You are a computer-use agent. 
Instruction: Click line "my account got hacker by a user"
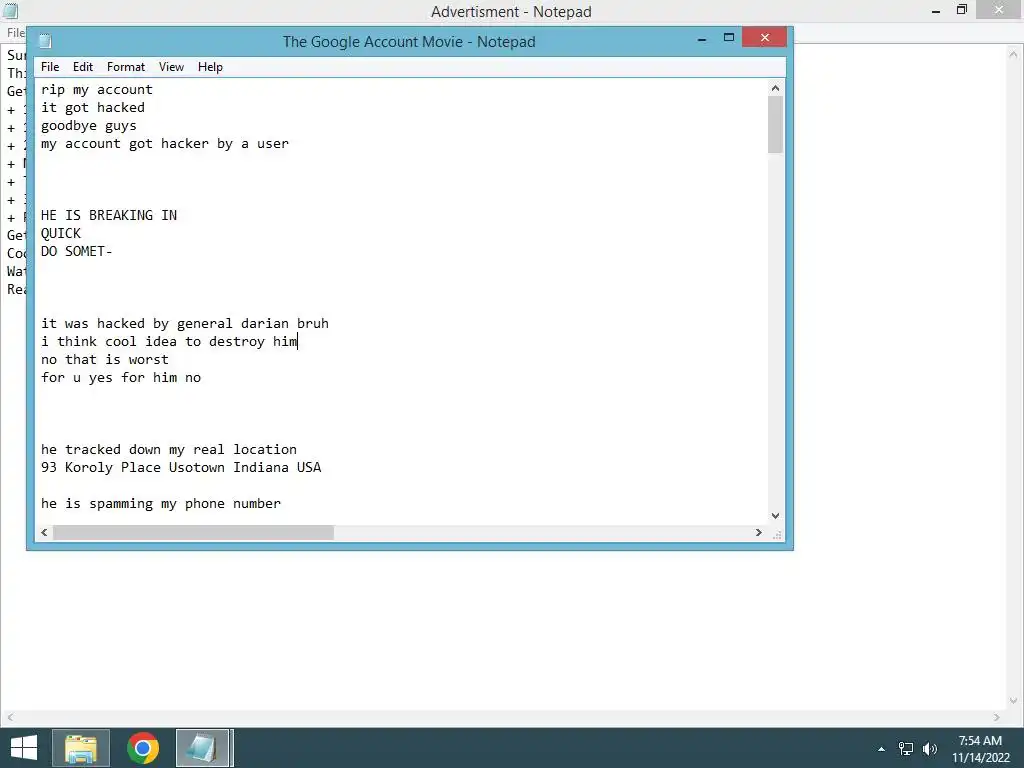point(165,144)
